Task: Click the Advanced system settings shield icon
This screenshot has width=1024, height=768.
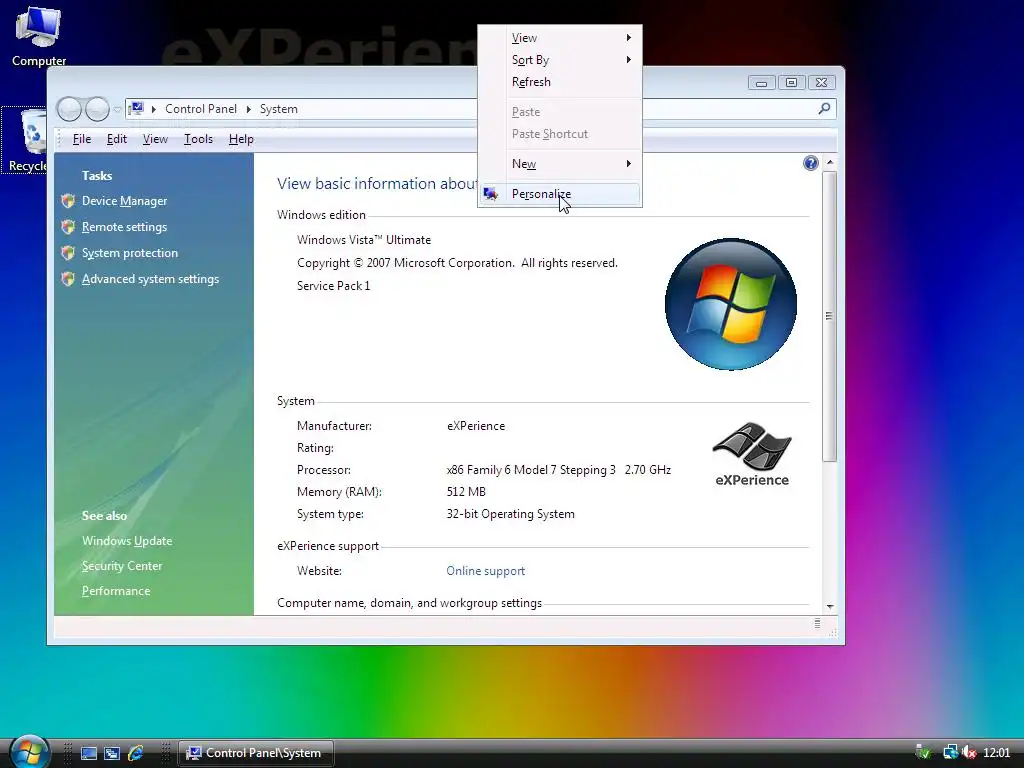Action: [x=68, y=279]
